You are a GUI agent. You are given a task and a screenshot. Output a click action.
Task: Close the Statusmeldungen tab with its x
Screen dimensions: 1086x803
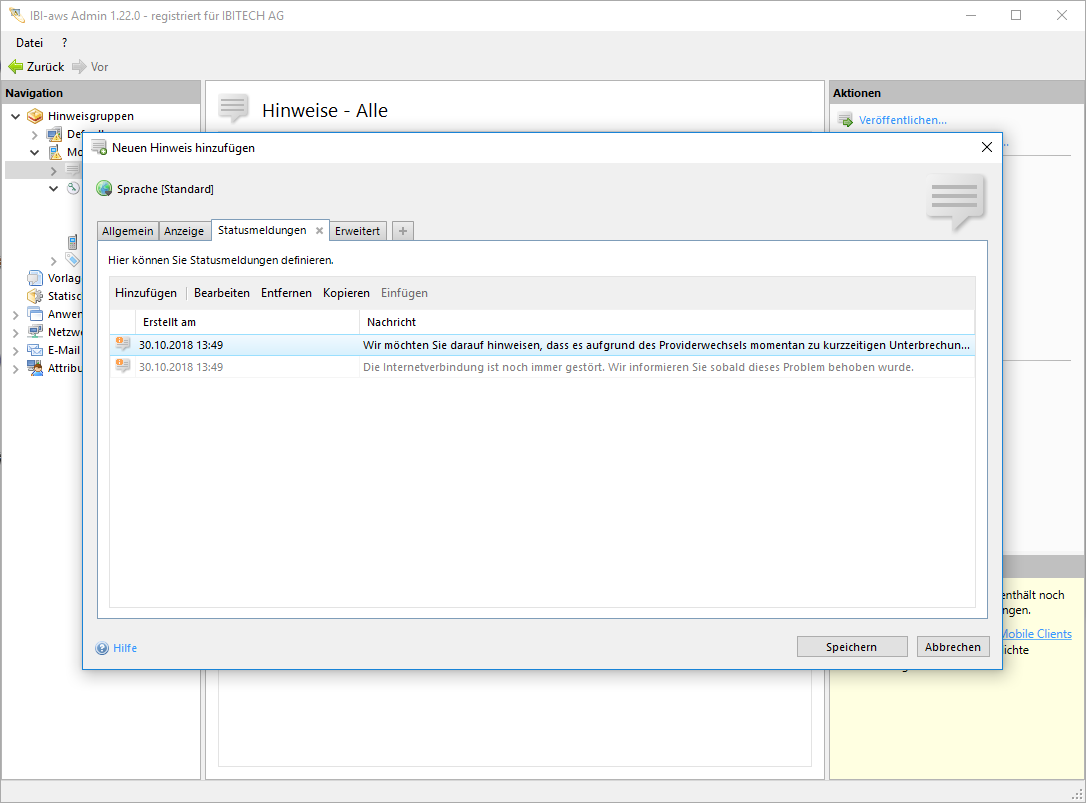[320, 231]
